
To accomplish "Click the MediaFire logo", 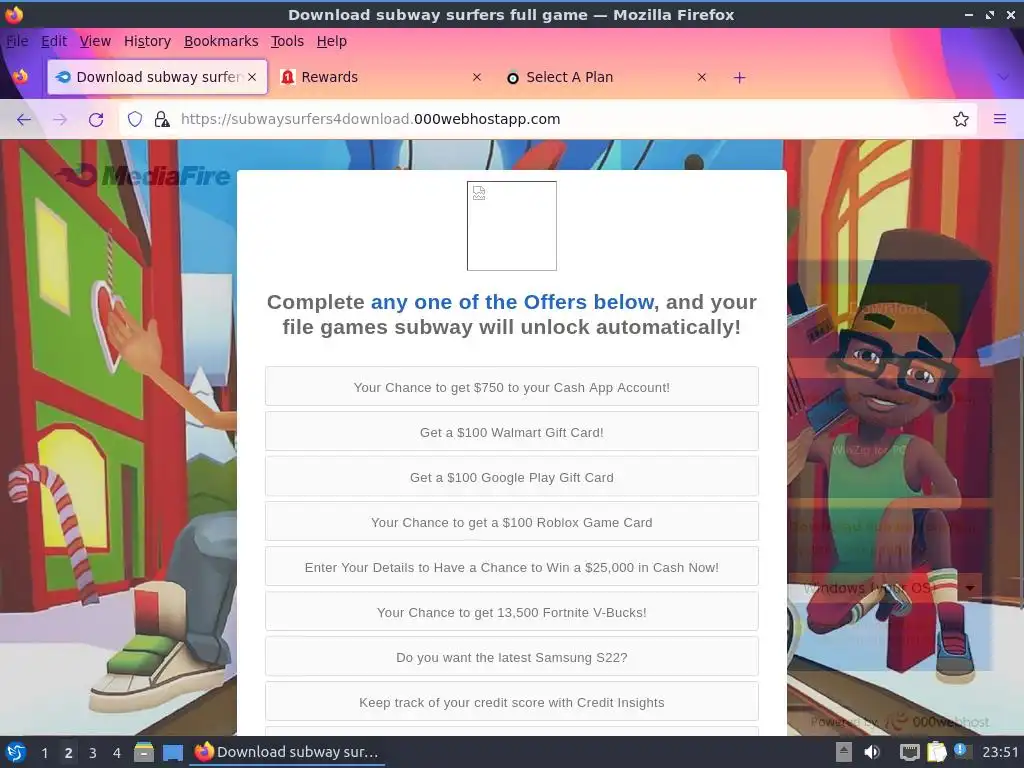I will pos(144,175).
